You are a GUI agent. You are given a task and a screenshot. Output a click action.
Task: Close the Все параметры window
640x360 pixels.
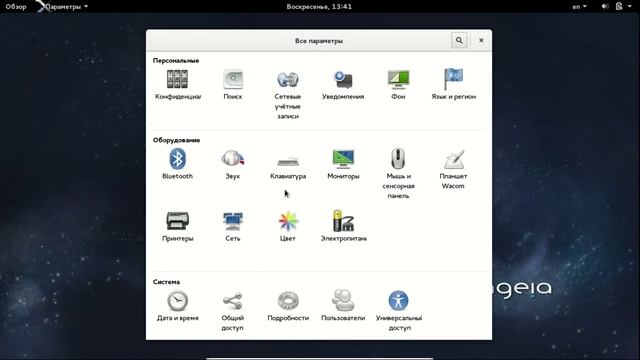pyautogui.click(x=481, y=40)
